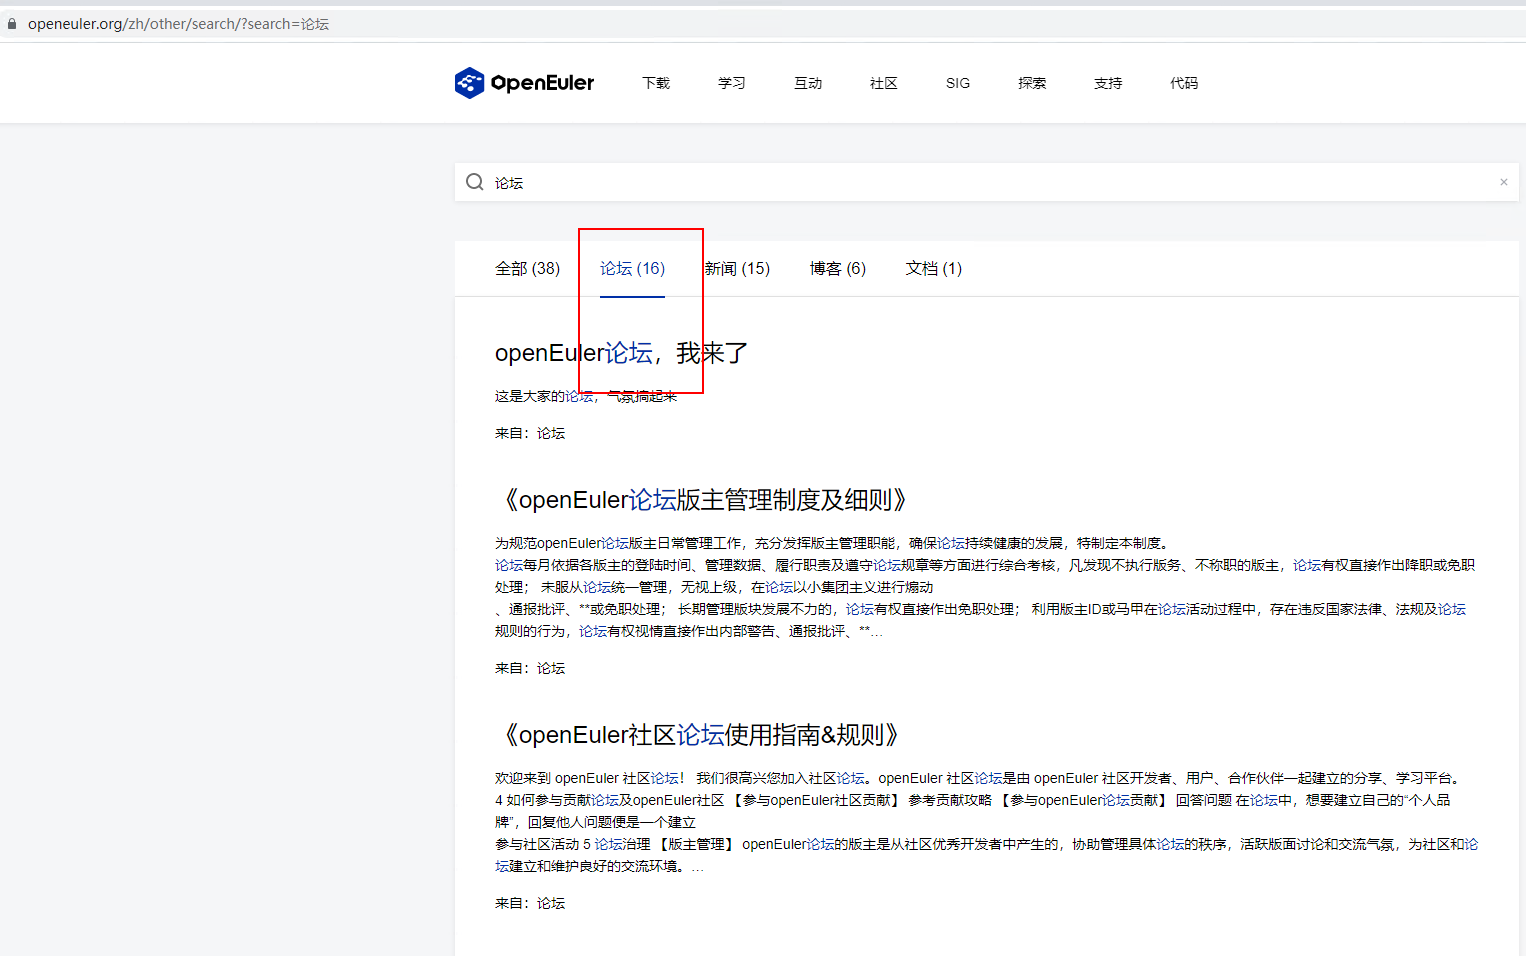Viewport: 1526px width, 956px height.
Task: Click the lock icon in address bar
Action: (x=12, y=24)
